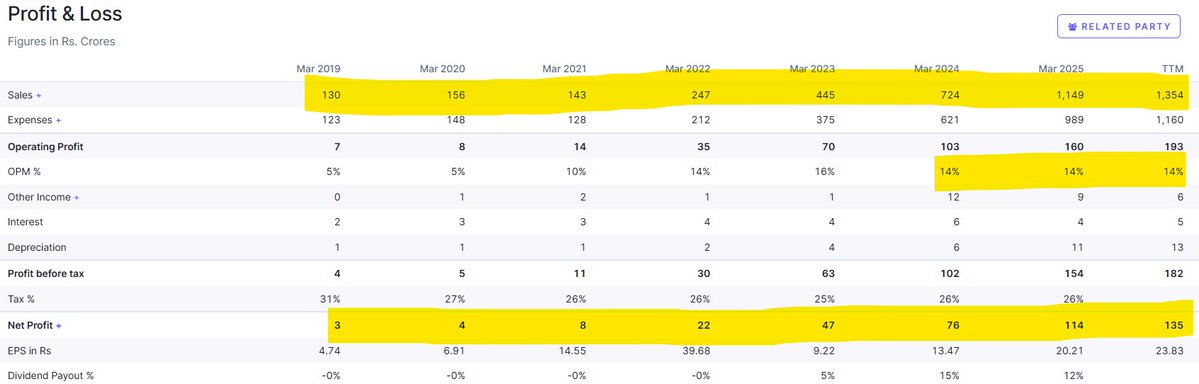Click the Tax % row label
This screenshot has height=384, width=1199.
point(21,299)
